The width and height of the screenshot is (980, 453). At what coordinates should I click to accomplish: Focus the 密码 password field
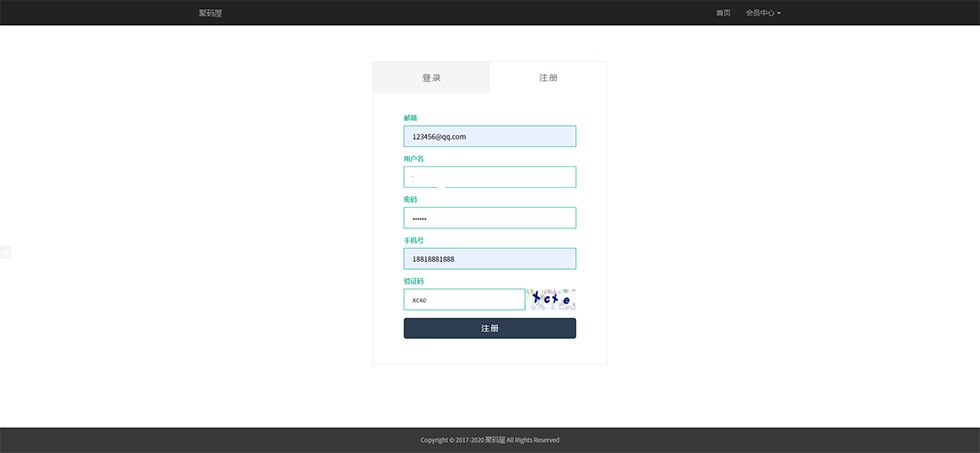(x=490, y=218)
